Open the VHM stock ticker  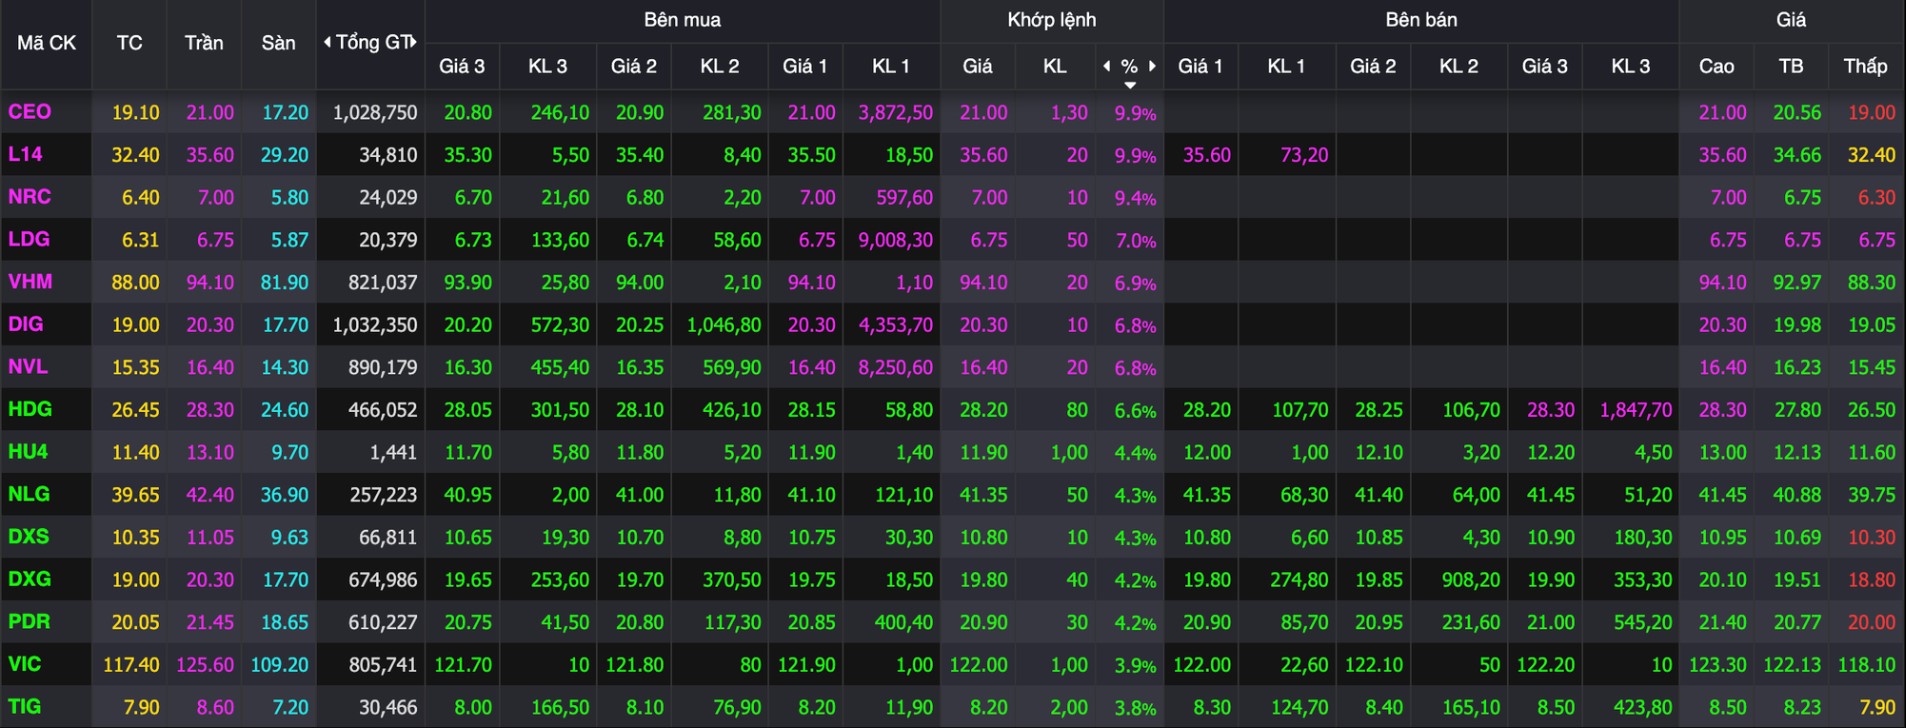30,282
